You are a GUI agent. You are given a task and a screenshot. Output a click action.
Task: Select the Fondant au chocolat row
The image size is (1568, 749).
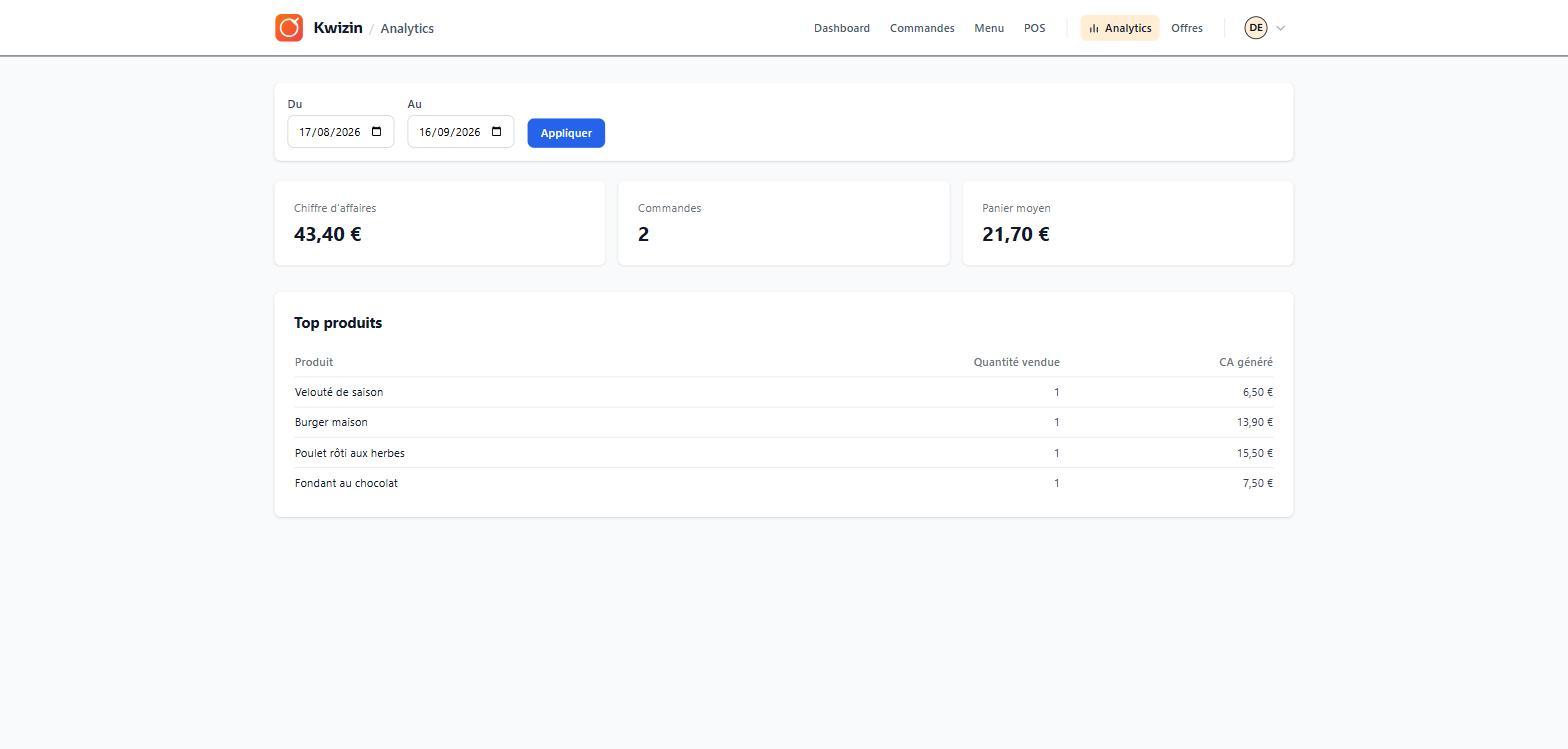point(784,483)
